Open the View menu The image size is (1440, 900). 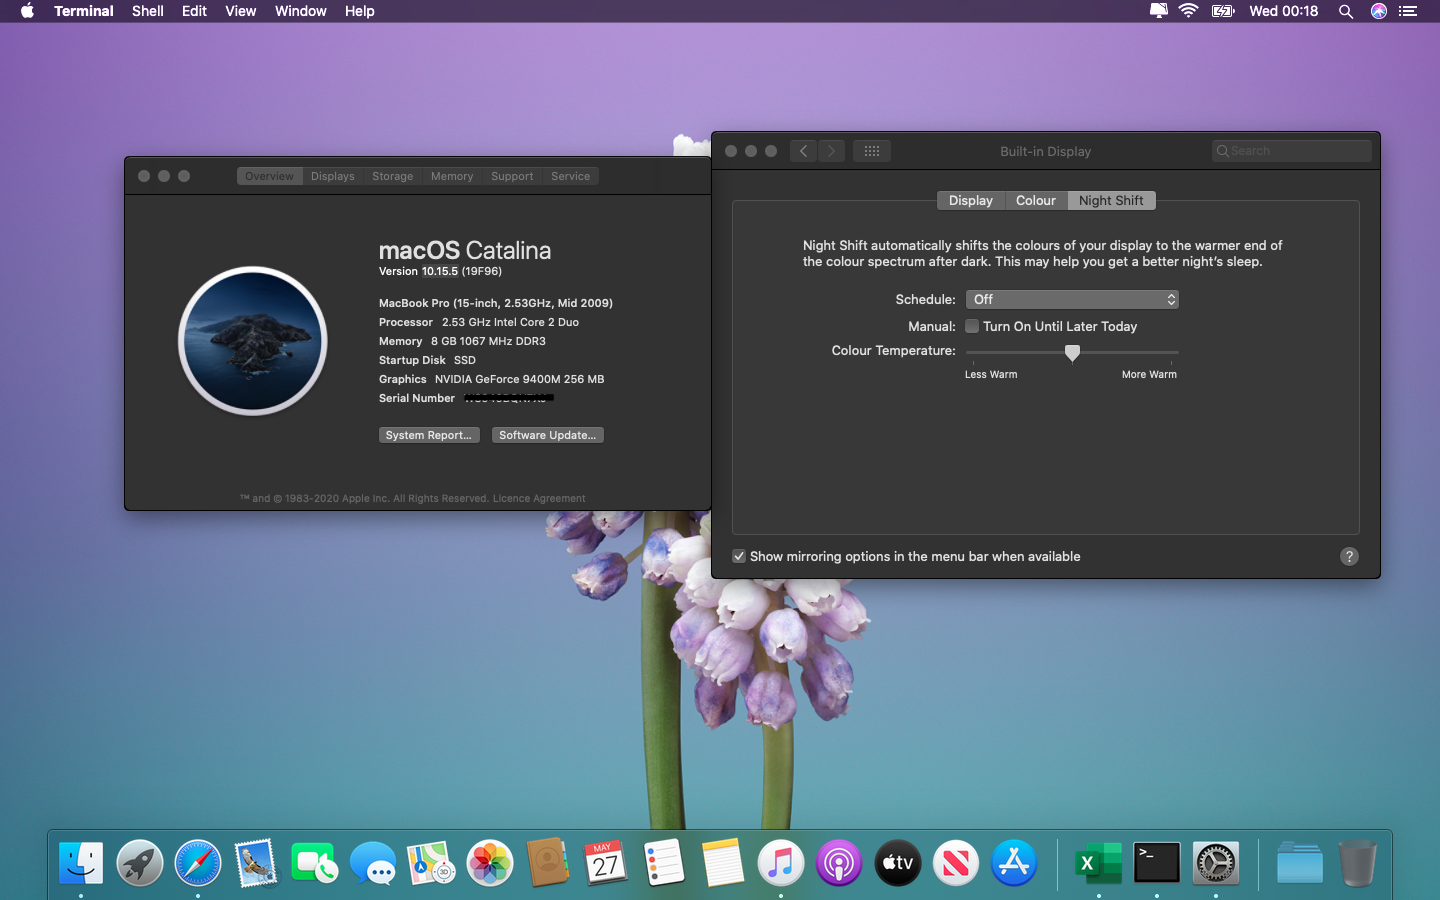pyautogui.click(x=240, y=11)
